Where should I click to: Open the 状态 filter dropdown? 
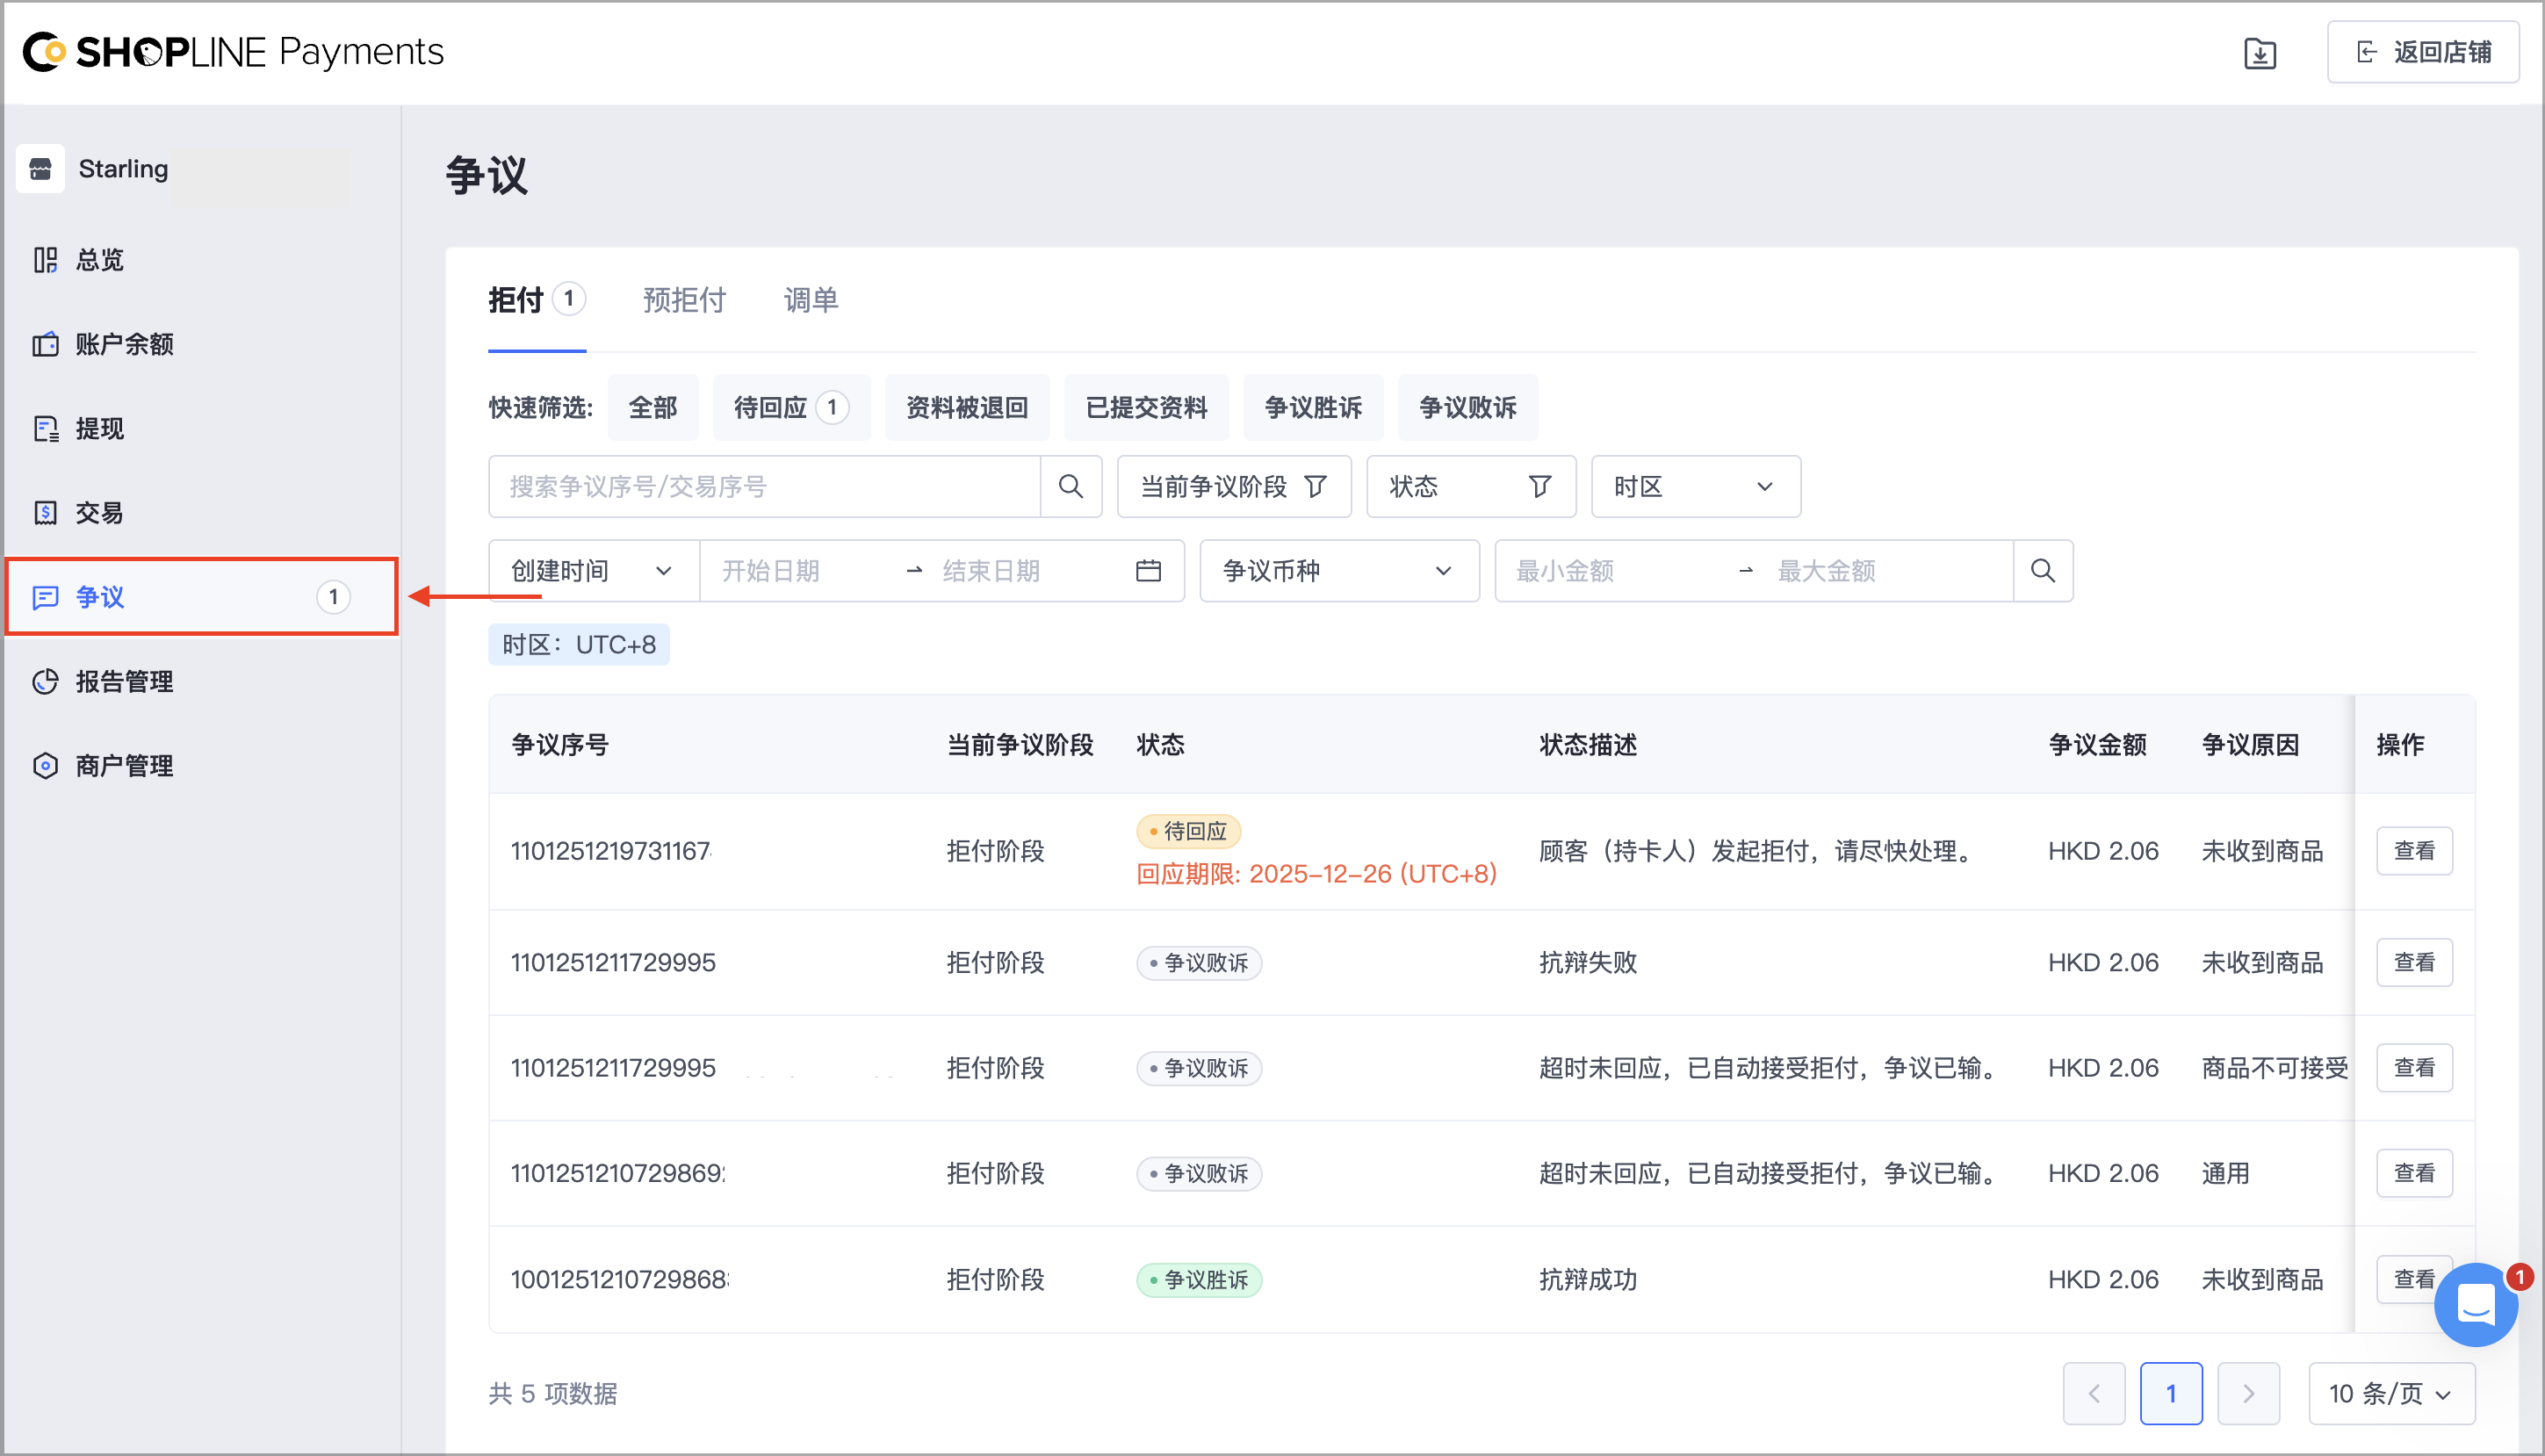(1471, 487)
